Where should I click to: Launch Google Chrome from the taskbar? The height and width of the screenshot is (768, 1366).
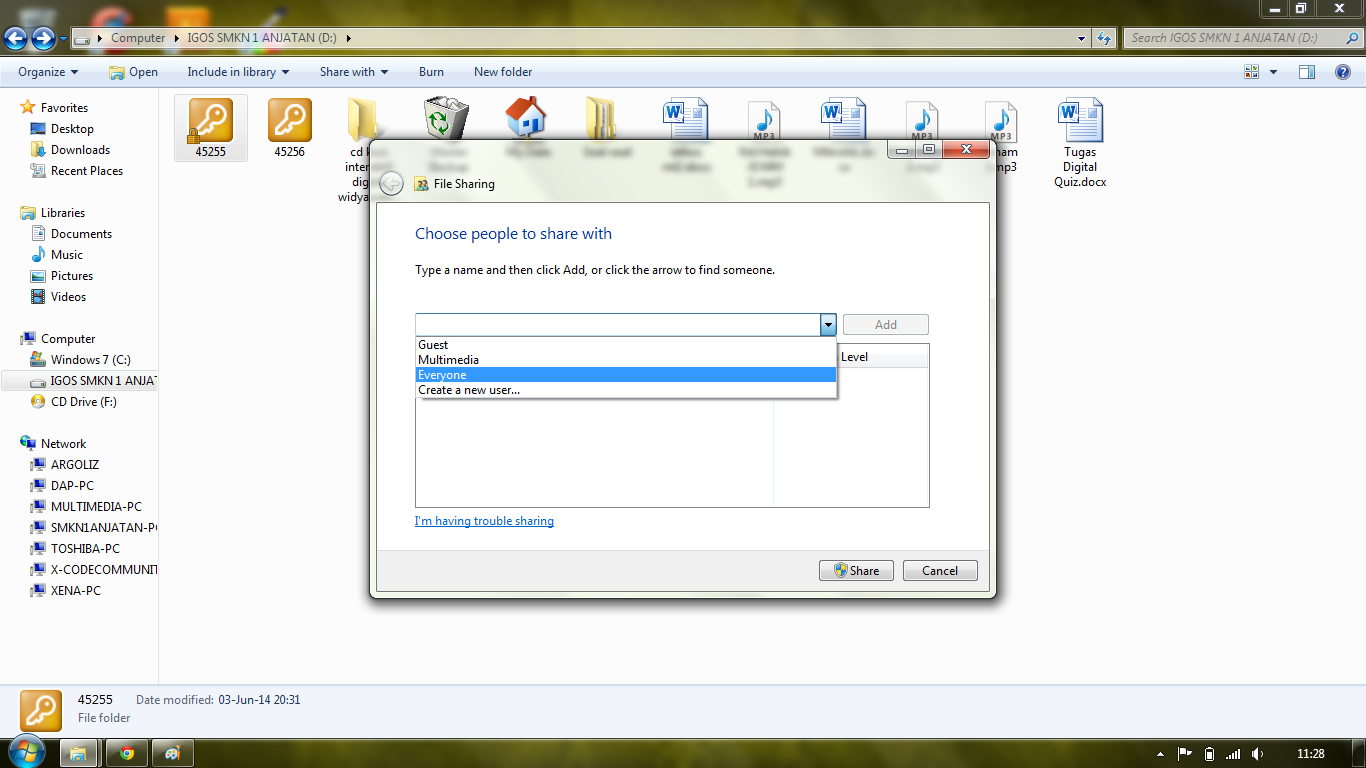click(x=127, y=753)
